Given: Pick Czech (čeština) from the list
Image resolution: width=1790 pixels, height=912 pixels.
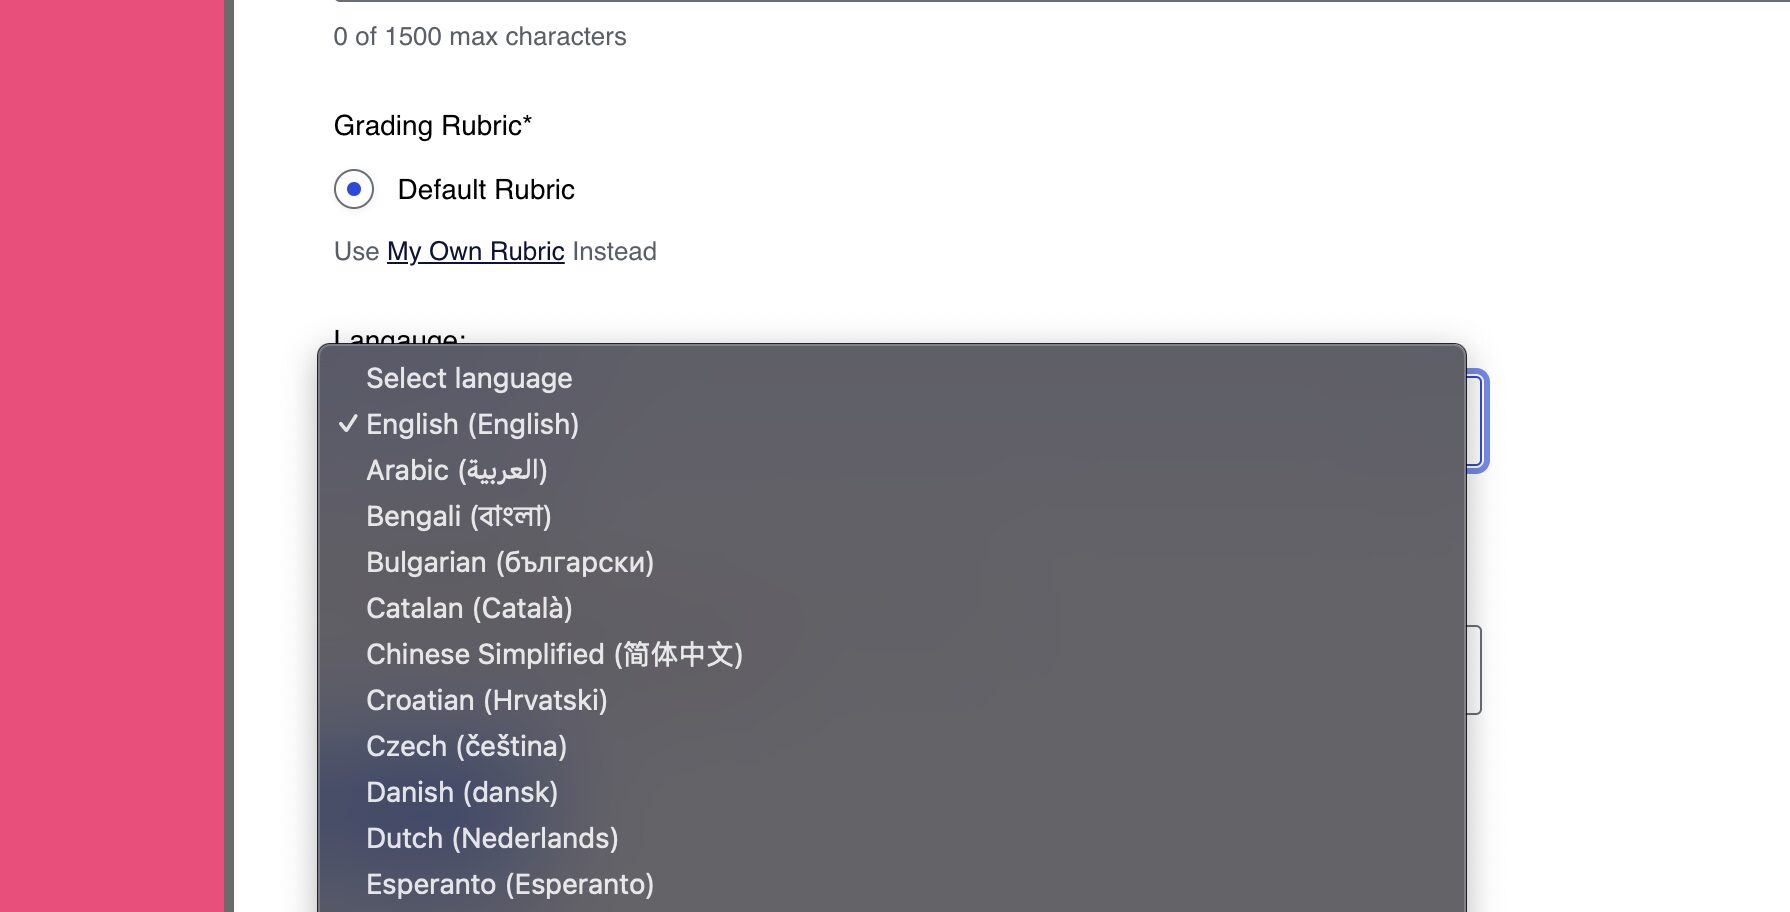Looking at the screenshot, I should (x=466, y=746).
